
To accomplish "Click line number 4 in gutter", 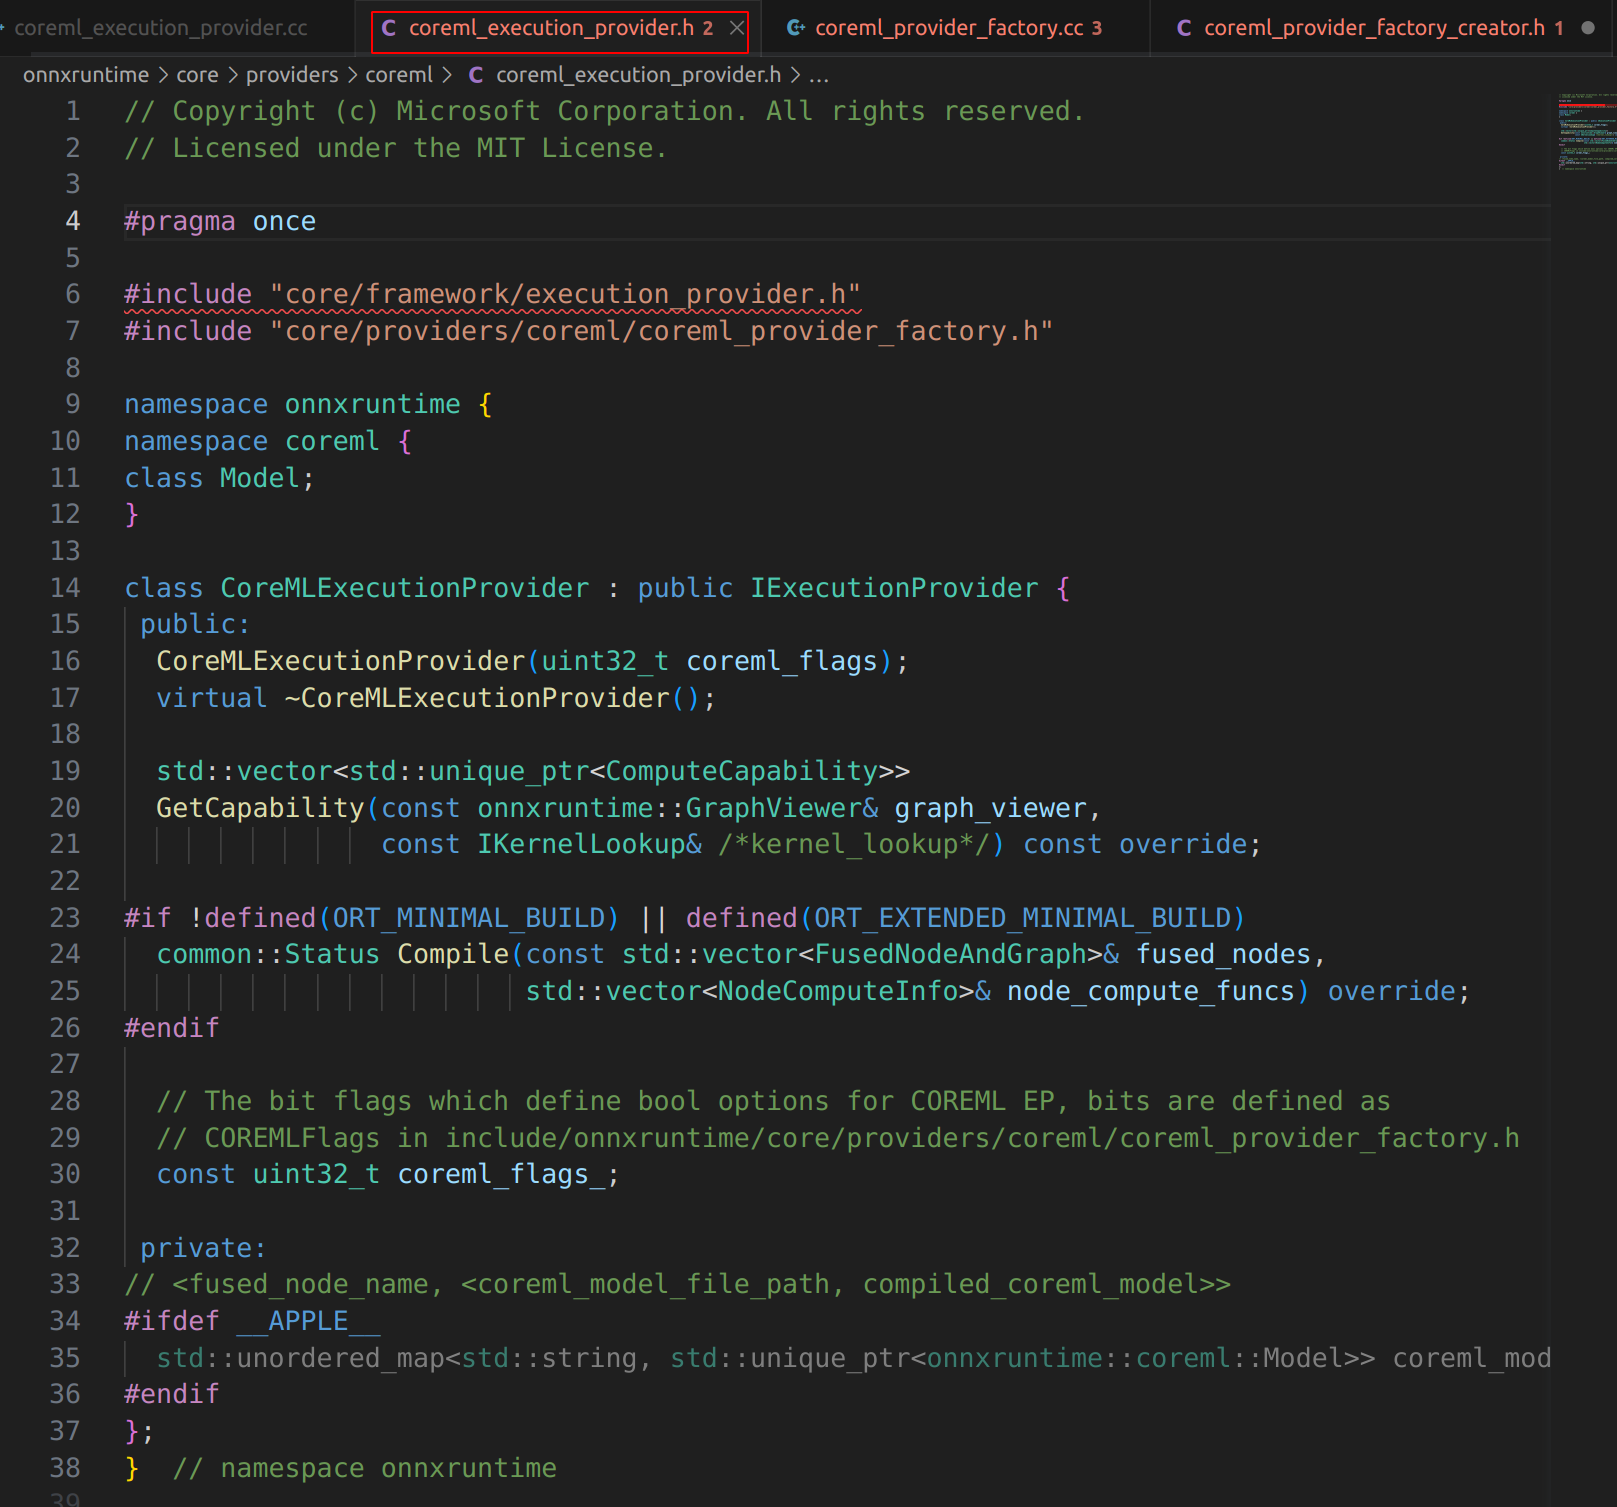I will click(73, 221).
